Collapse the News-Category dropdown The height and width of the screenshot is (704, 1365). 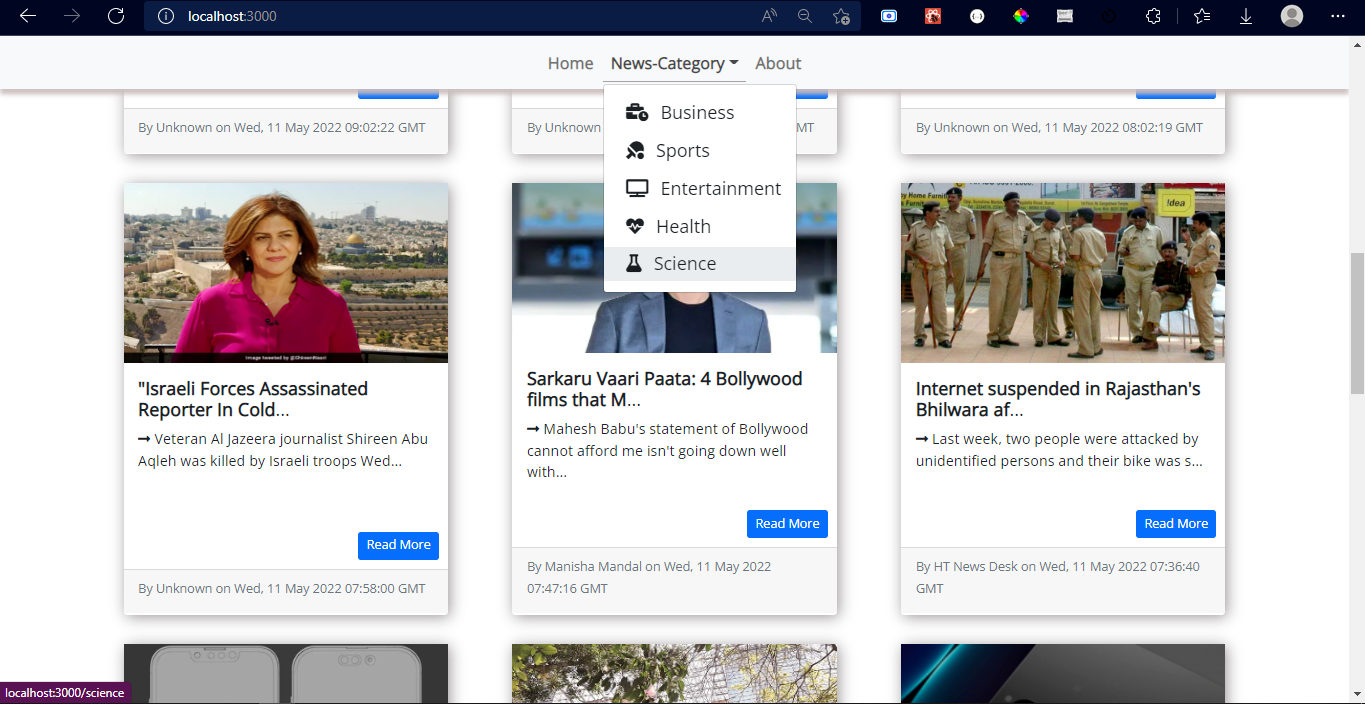pos(675,63)
